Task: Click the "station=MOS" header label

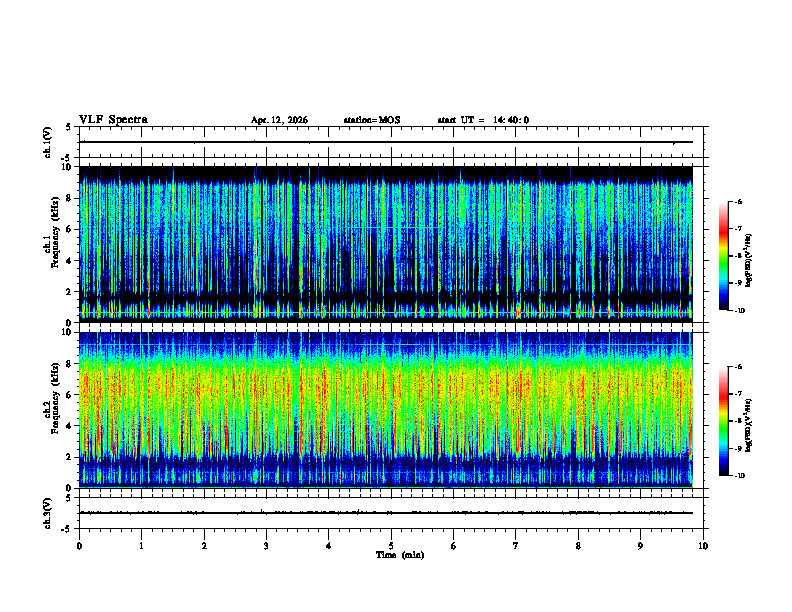Action: tap(372, 120)
